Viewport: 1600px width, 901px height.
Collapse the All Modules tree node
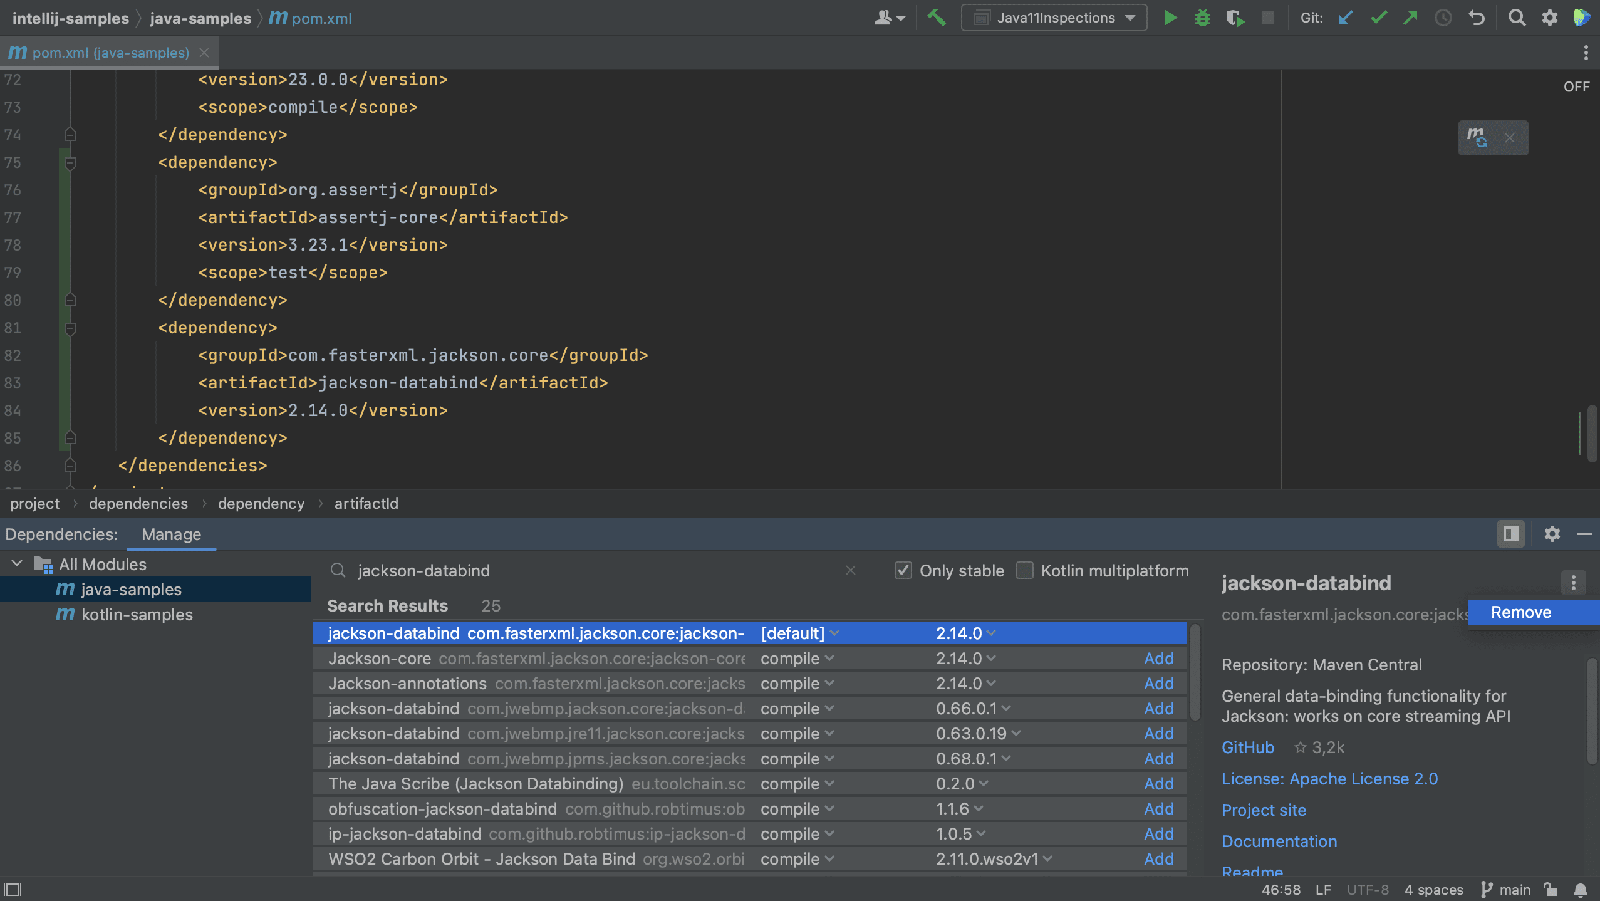coord(17,564)
